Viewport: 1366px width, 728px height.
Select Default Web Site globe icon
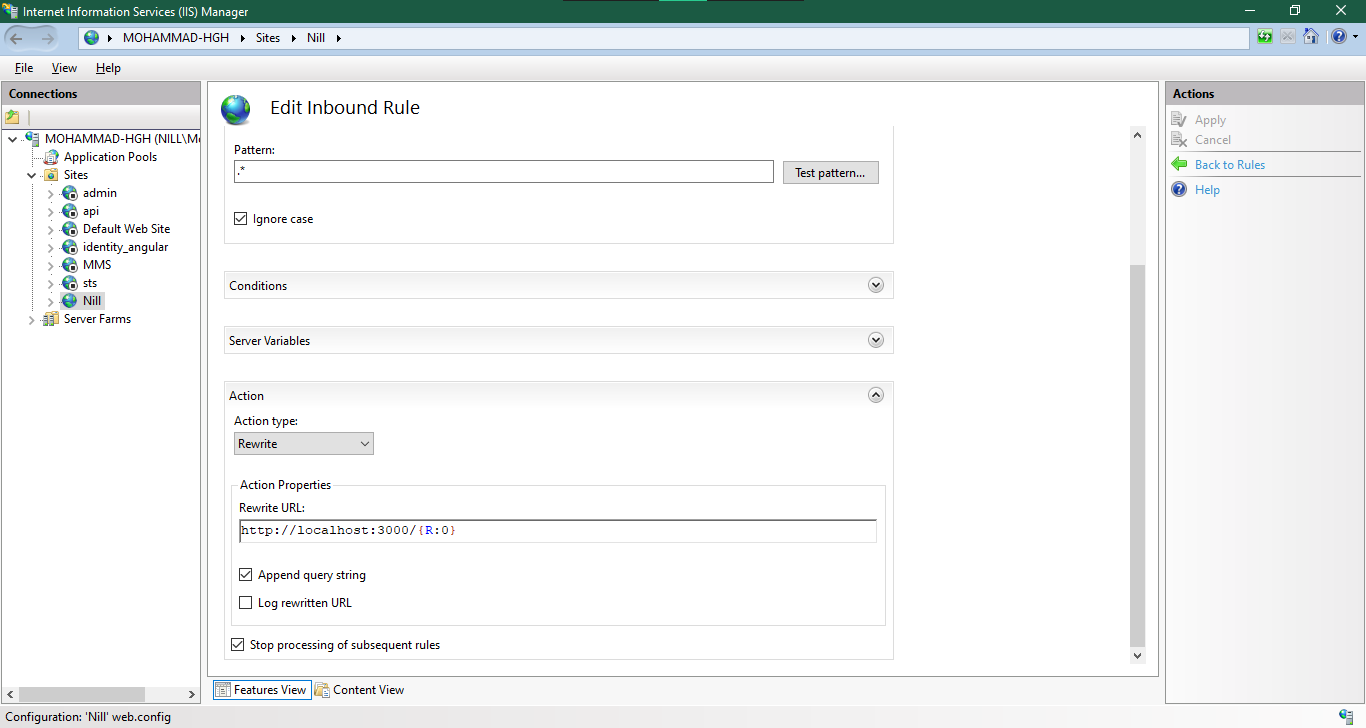(x=70, y=229)
